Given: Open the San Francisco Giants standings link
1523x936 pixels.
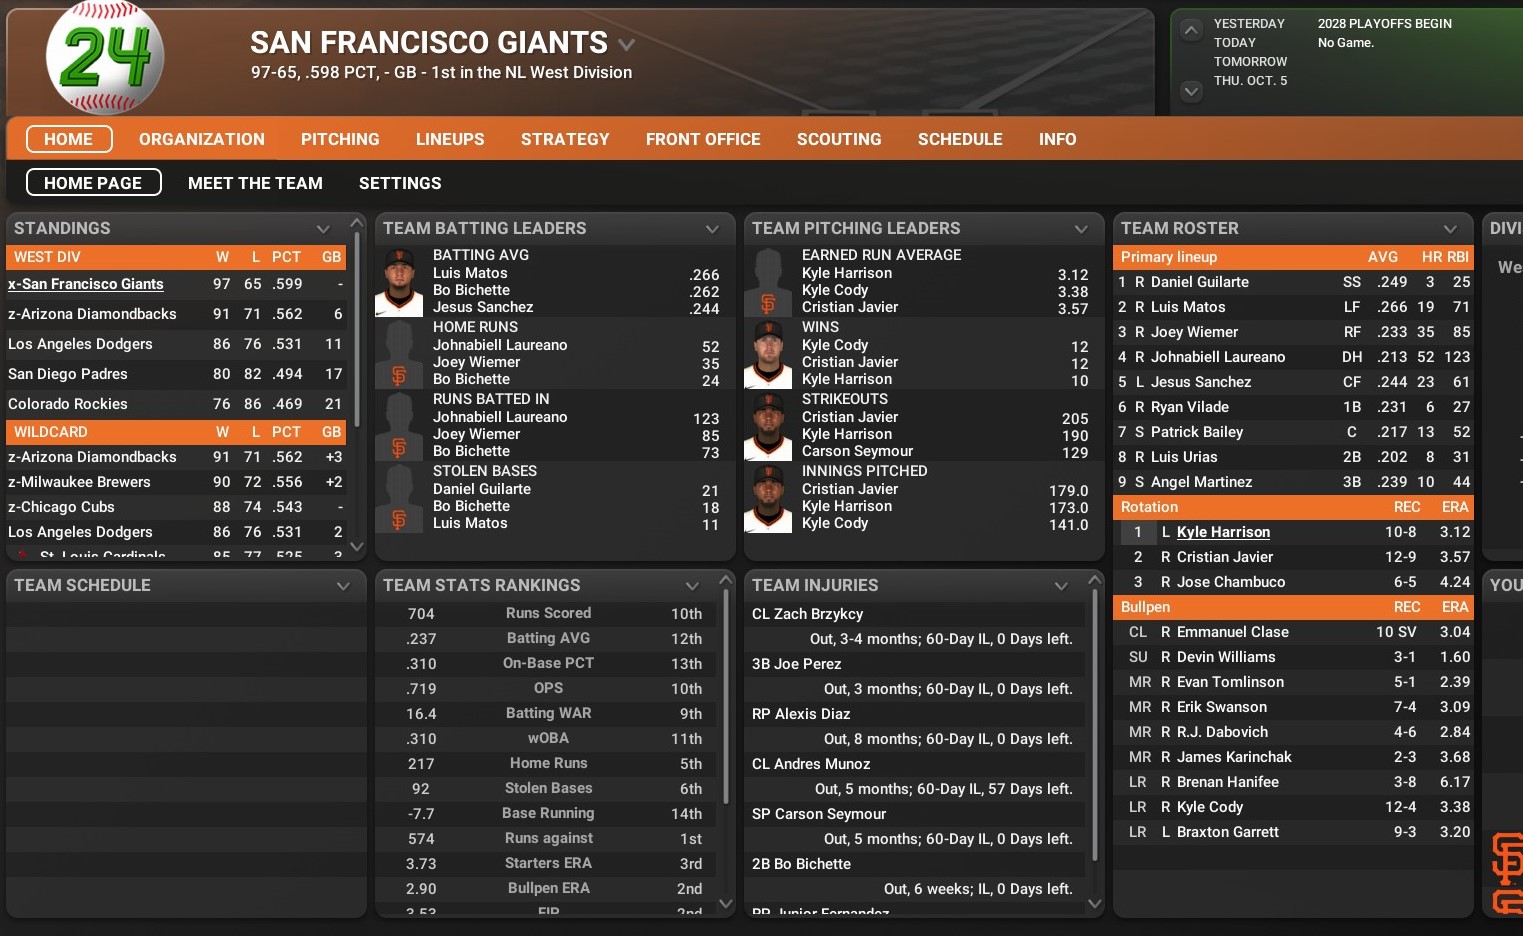Looking at the screenshot, I should pyautogui.click(x=86, y=284).
